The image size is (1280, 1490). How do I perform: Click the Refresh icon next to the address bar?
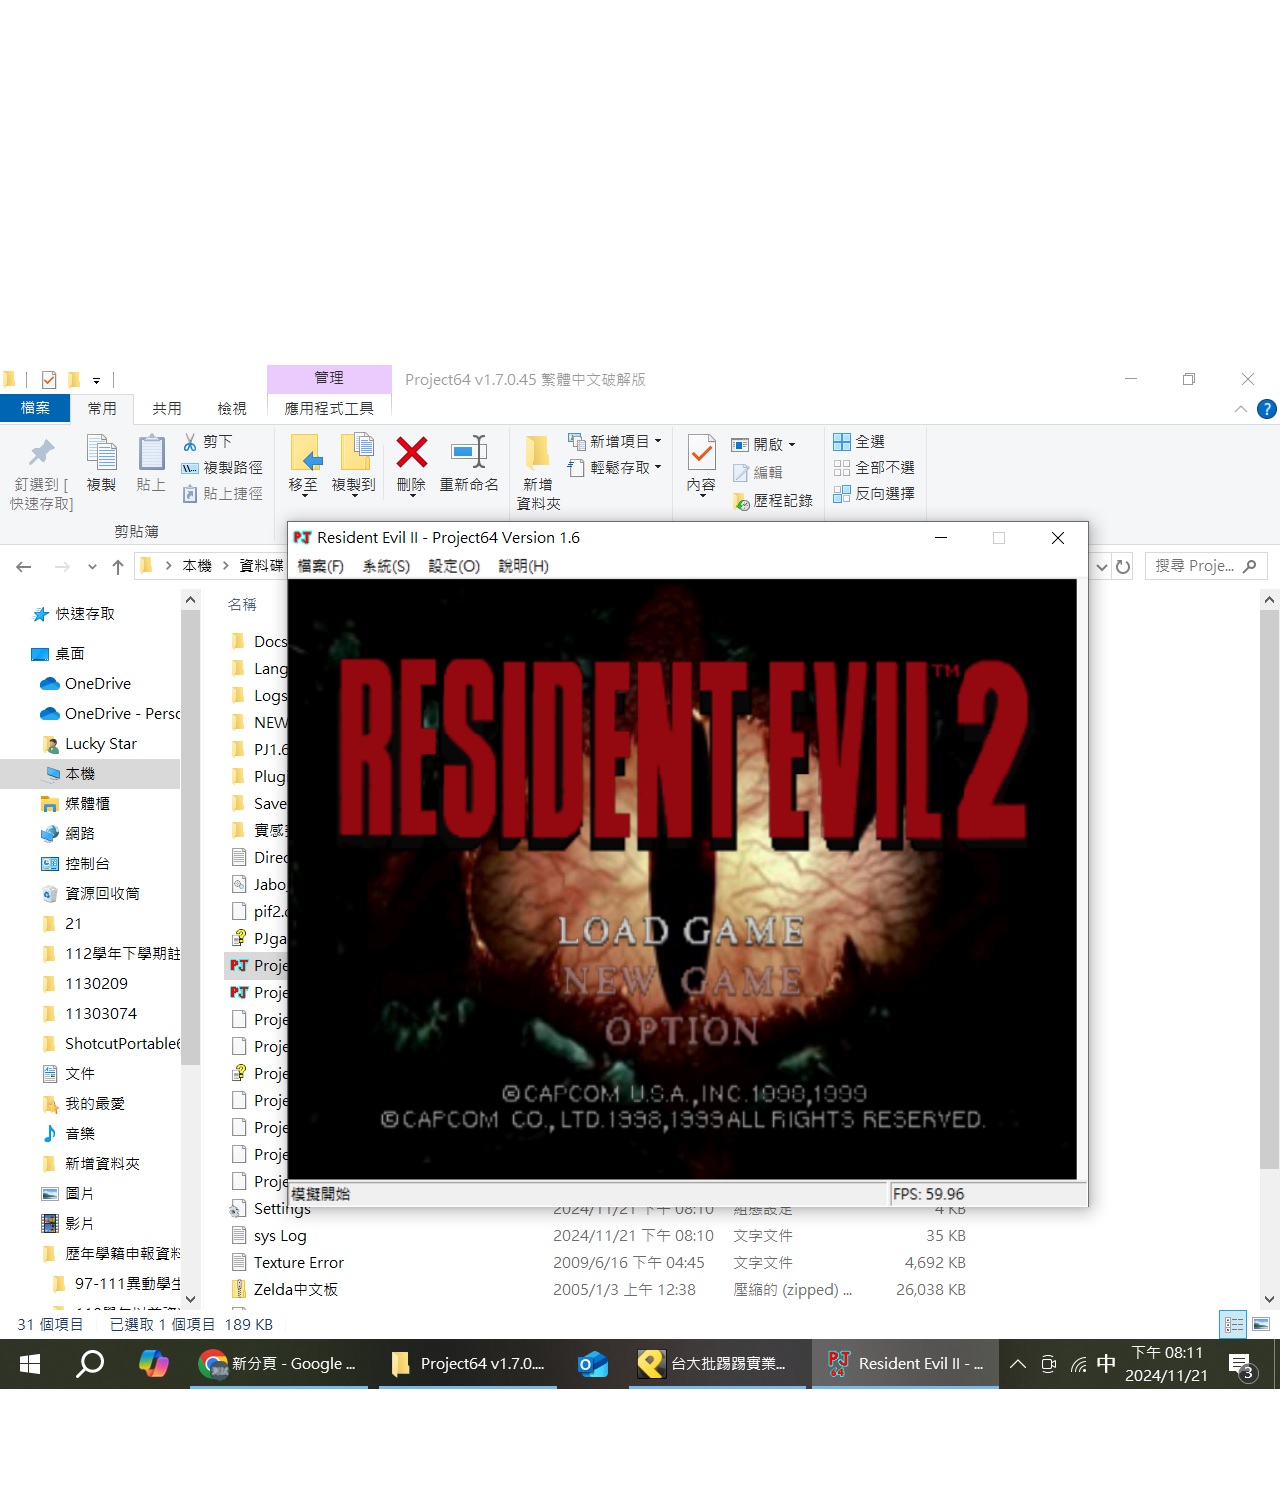[x=1123, y=566]
